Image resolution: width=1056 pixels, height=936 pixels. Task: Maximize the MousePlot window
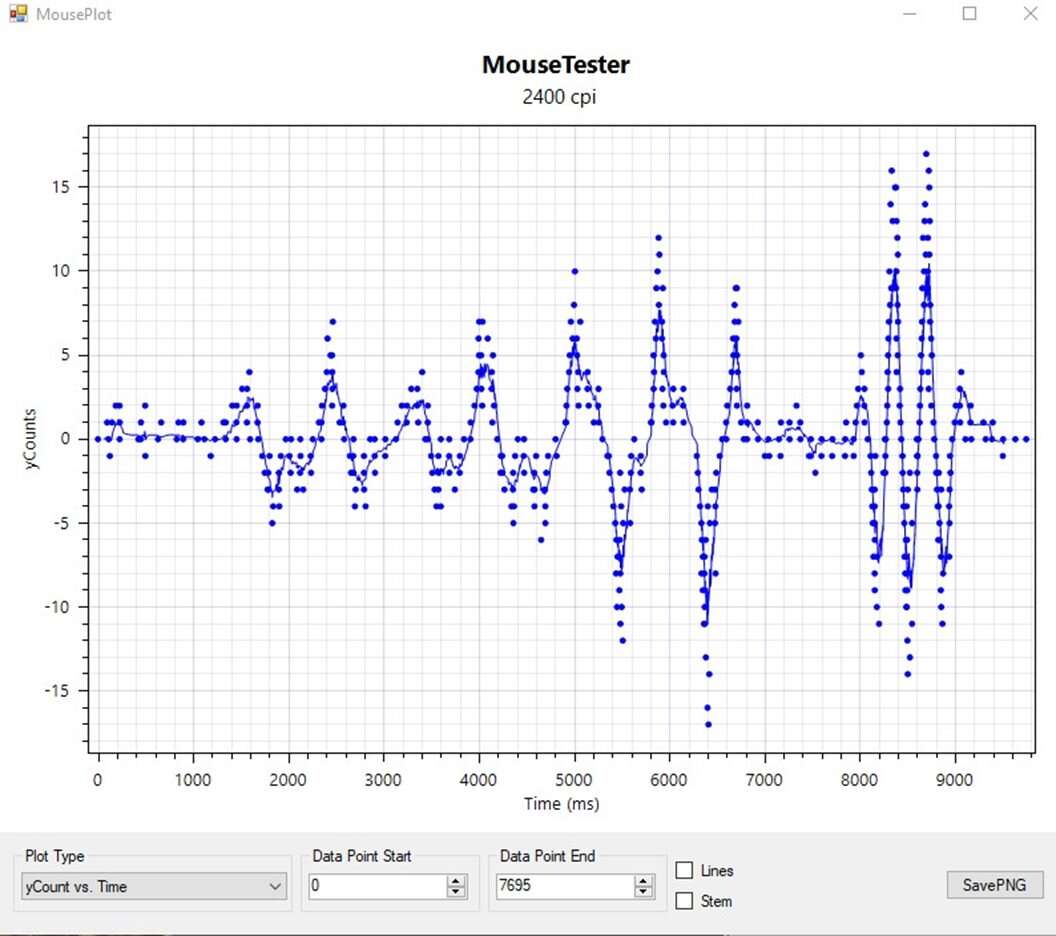[x=969, y=14]
